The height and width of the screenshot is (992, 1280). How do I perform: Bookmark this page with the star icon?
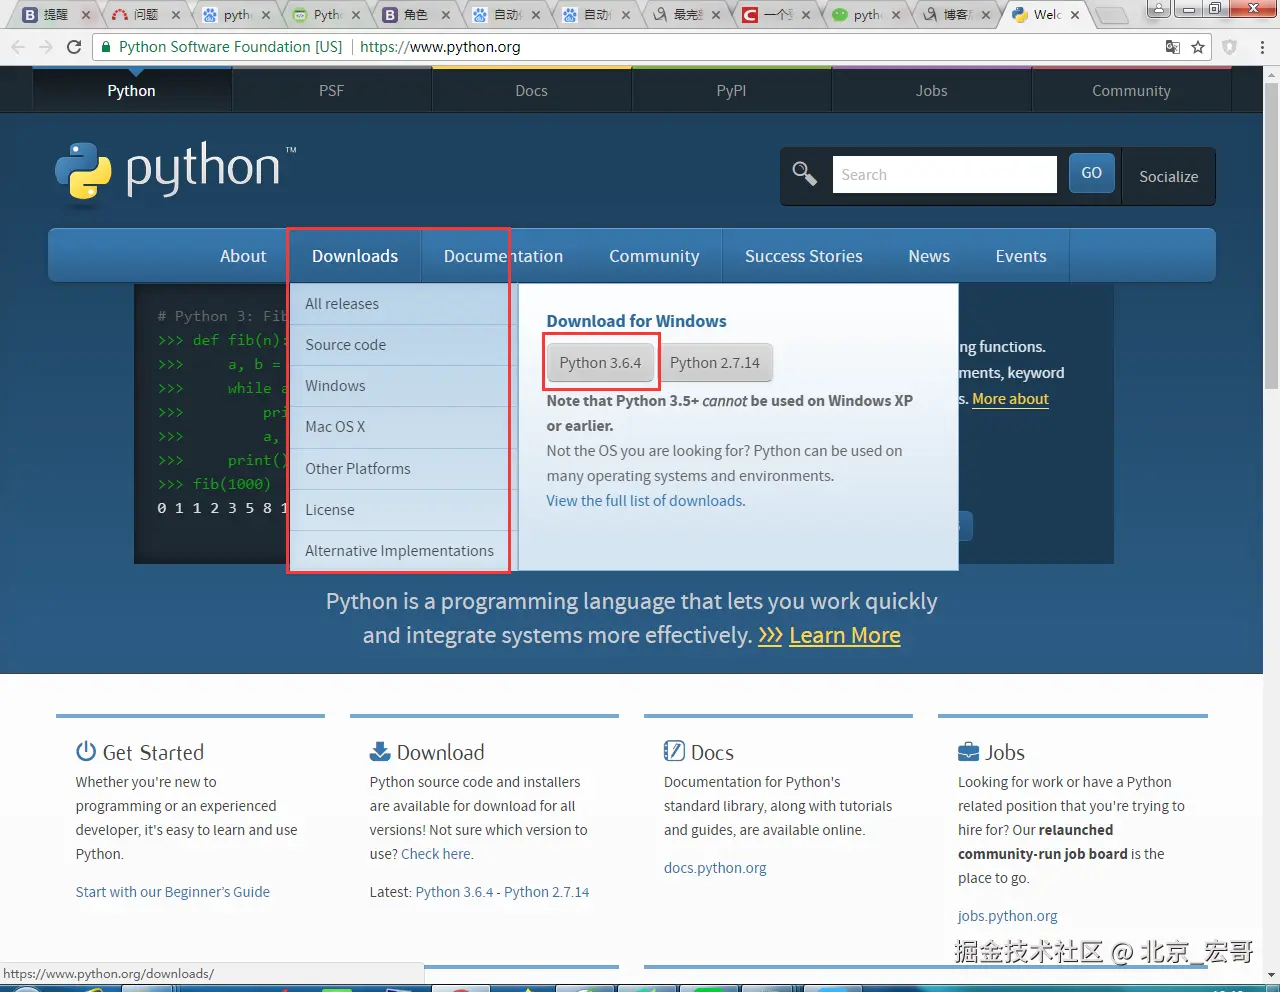(x=1198, y=47)
